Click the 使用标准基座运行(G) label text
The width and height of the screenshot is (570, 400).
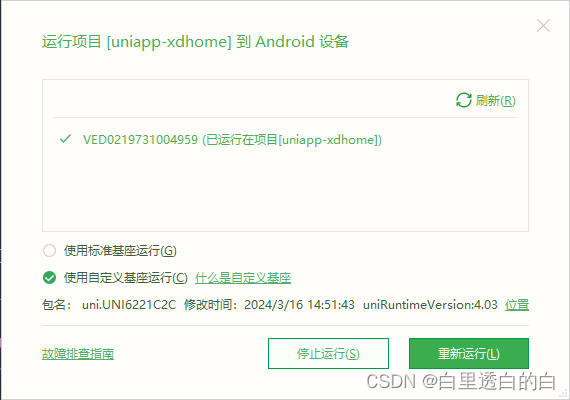tap(120, 251)
